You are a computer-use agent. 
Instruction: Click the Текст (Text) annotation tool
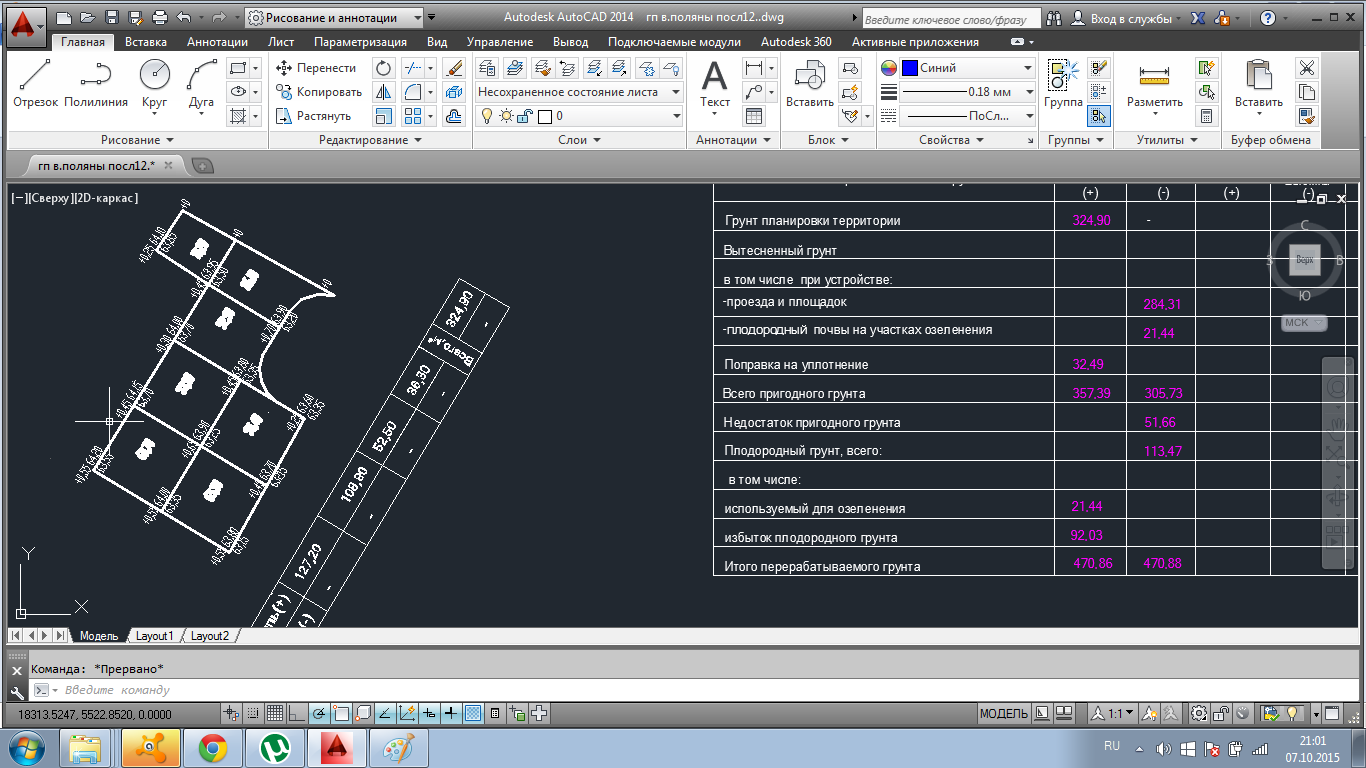click(x=714, y=84)
